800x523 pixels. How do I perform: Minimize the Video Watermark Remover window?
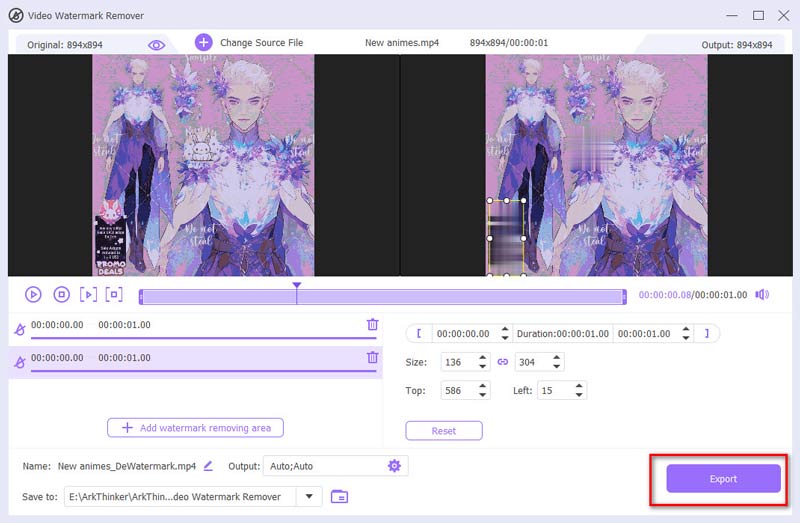[732, 15]
